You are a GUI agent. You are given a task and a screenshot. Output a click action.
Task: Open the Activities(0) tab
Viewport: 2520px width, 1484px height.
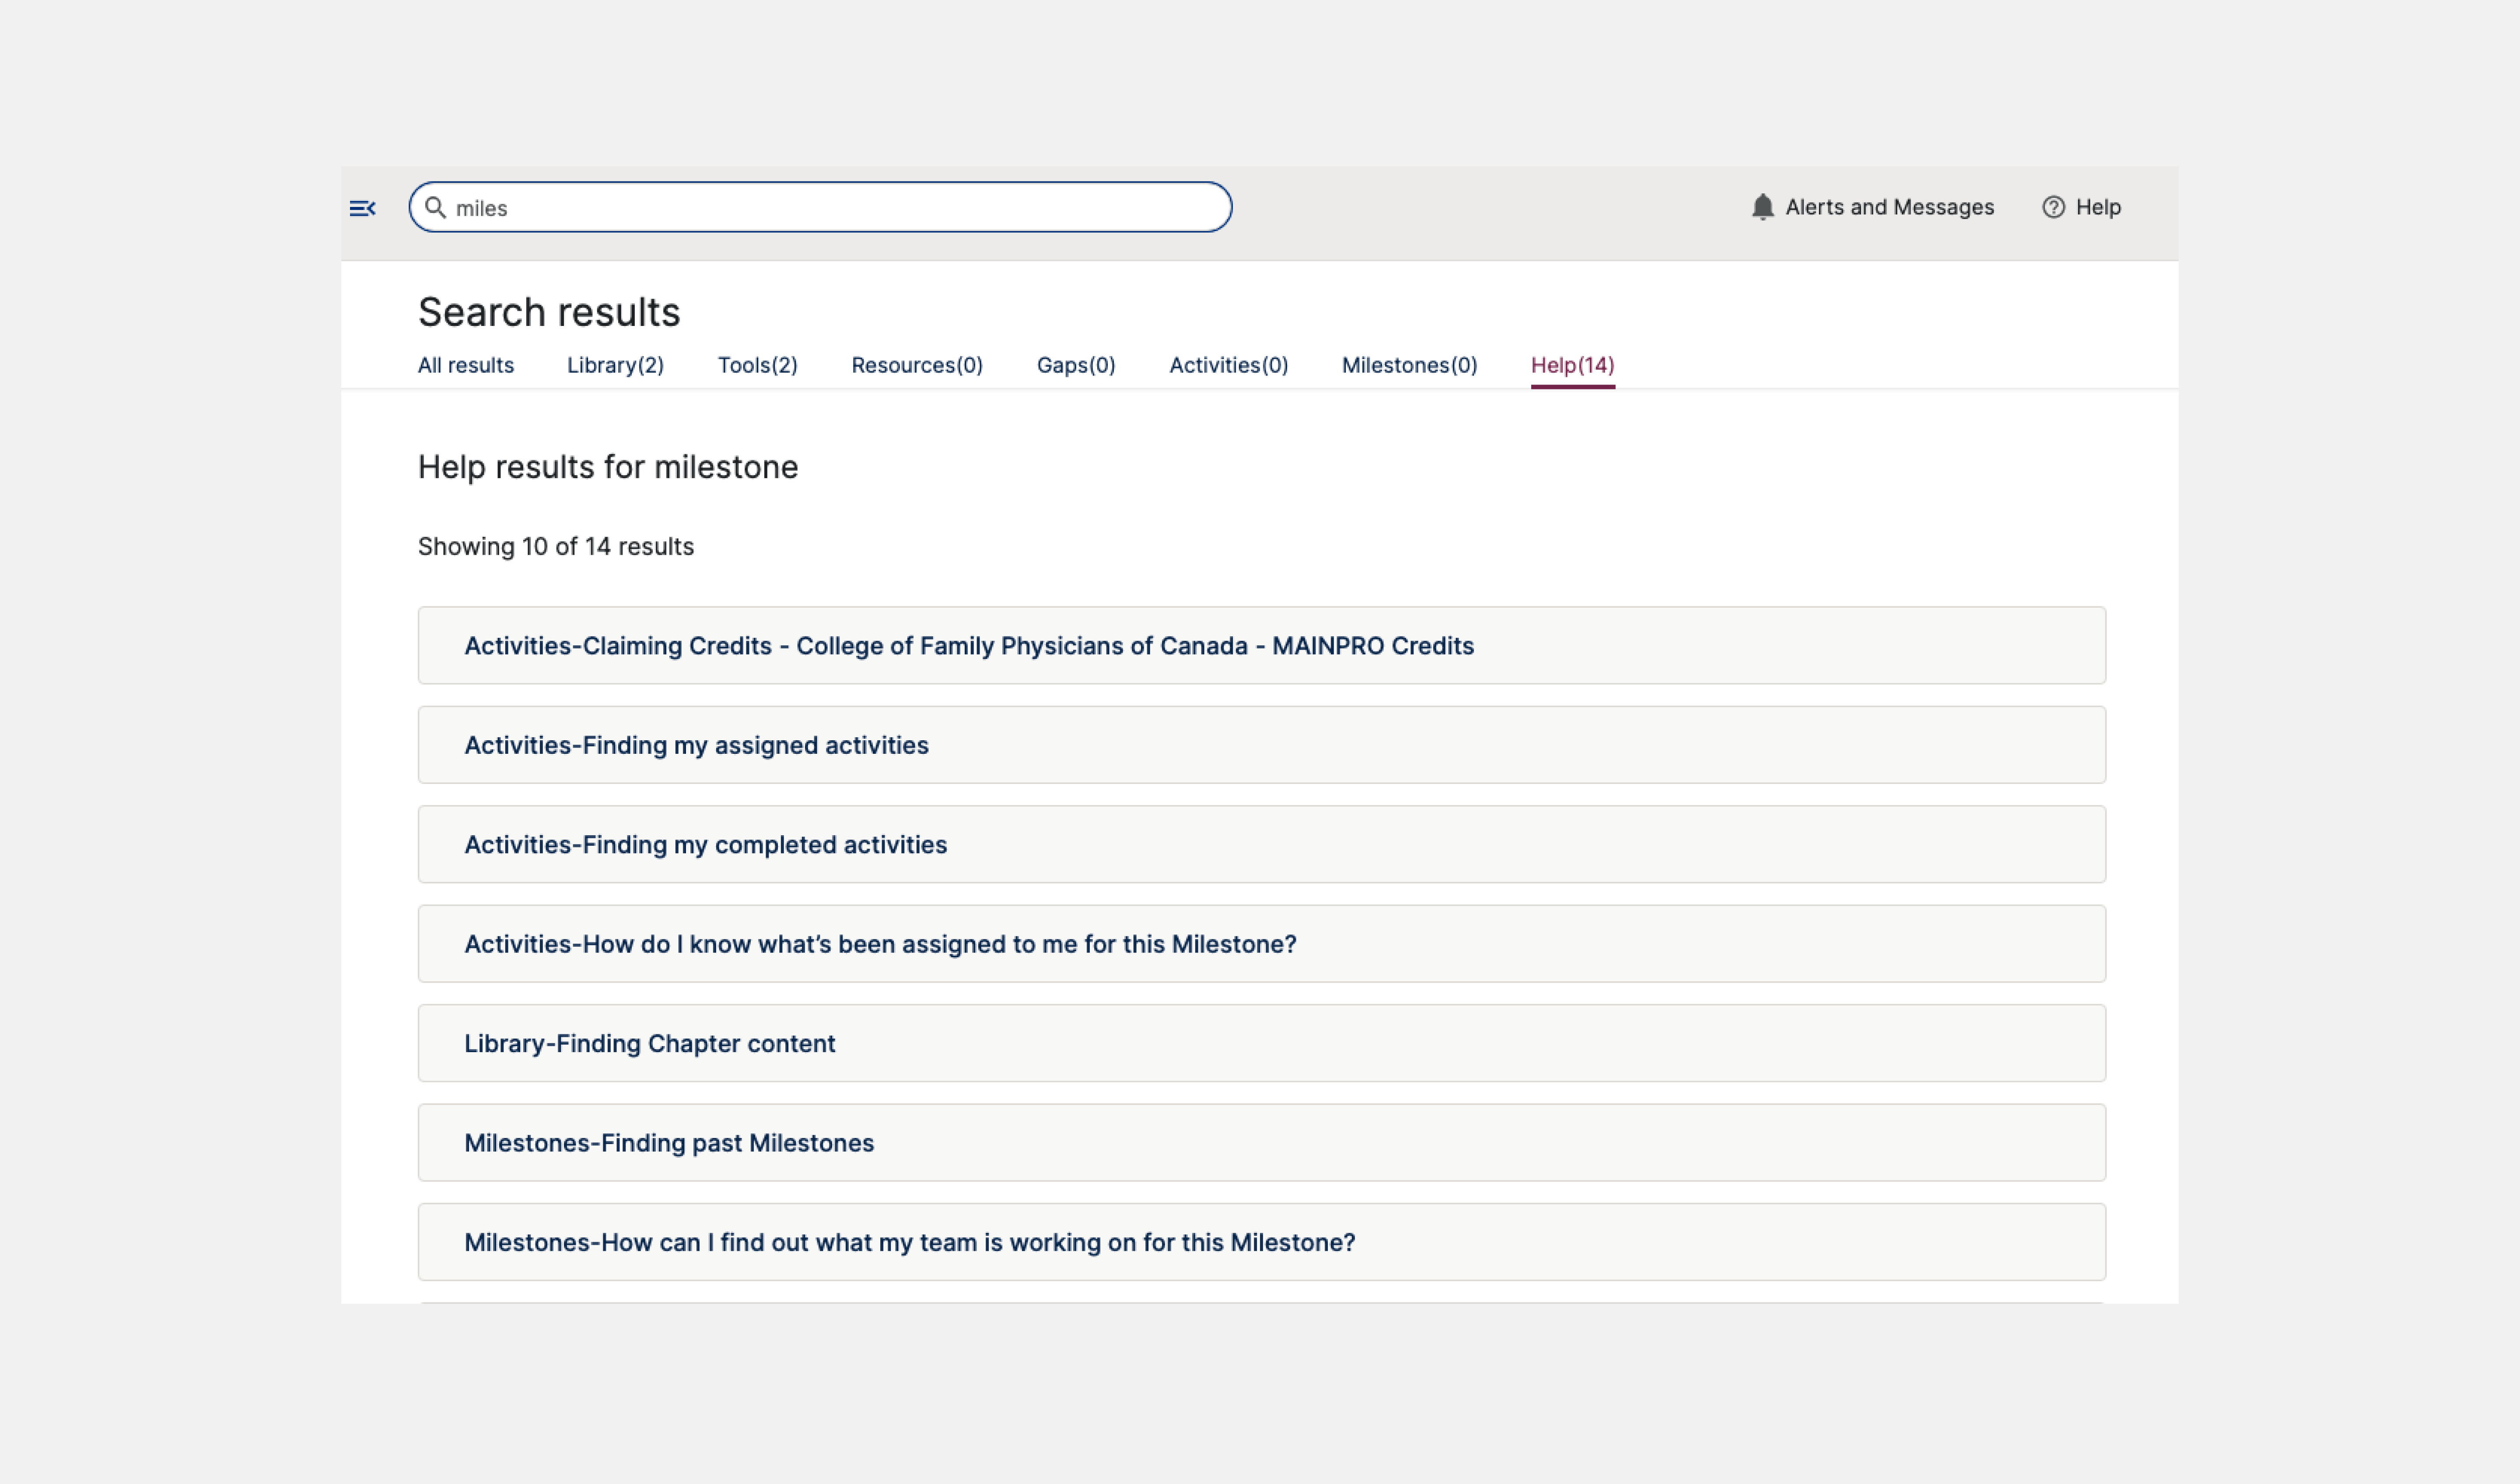click(x=1228, y=365)
